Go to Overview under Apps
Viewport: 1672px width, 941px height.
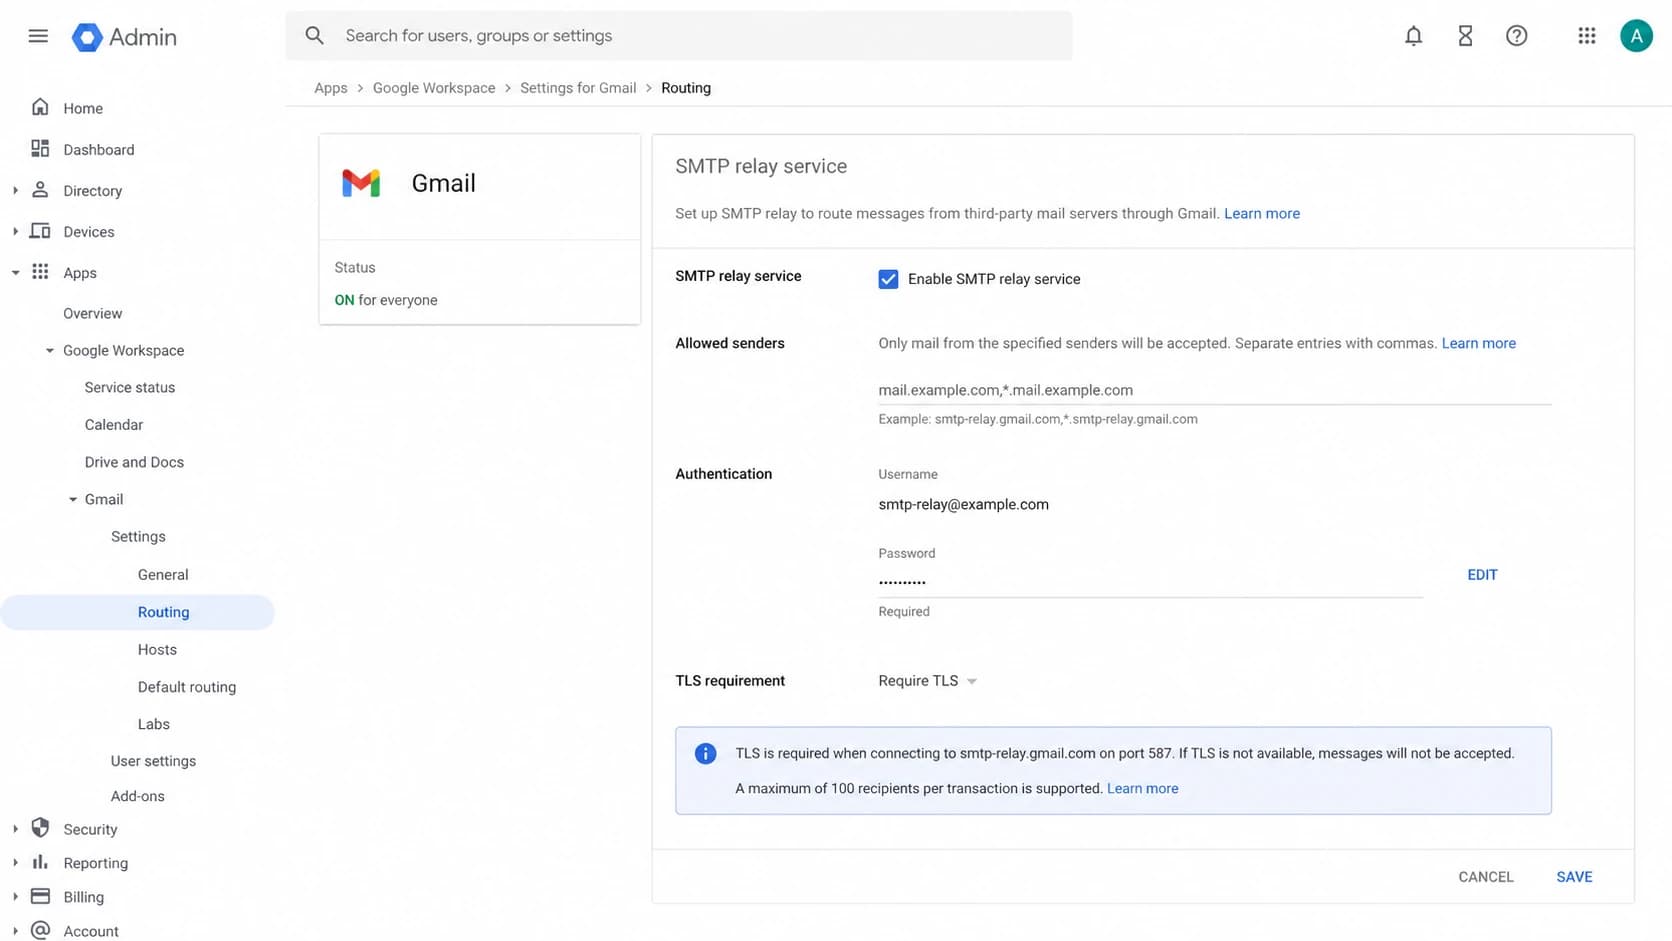tap(92, 313)
